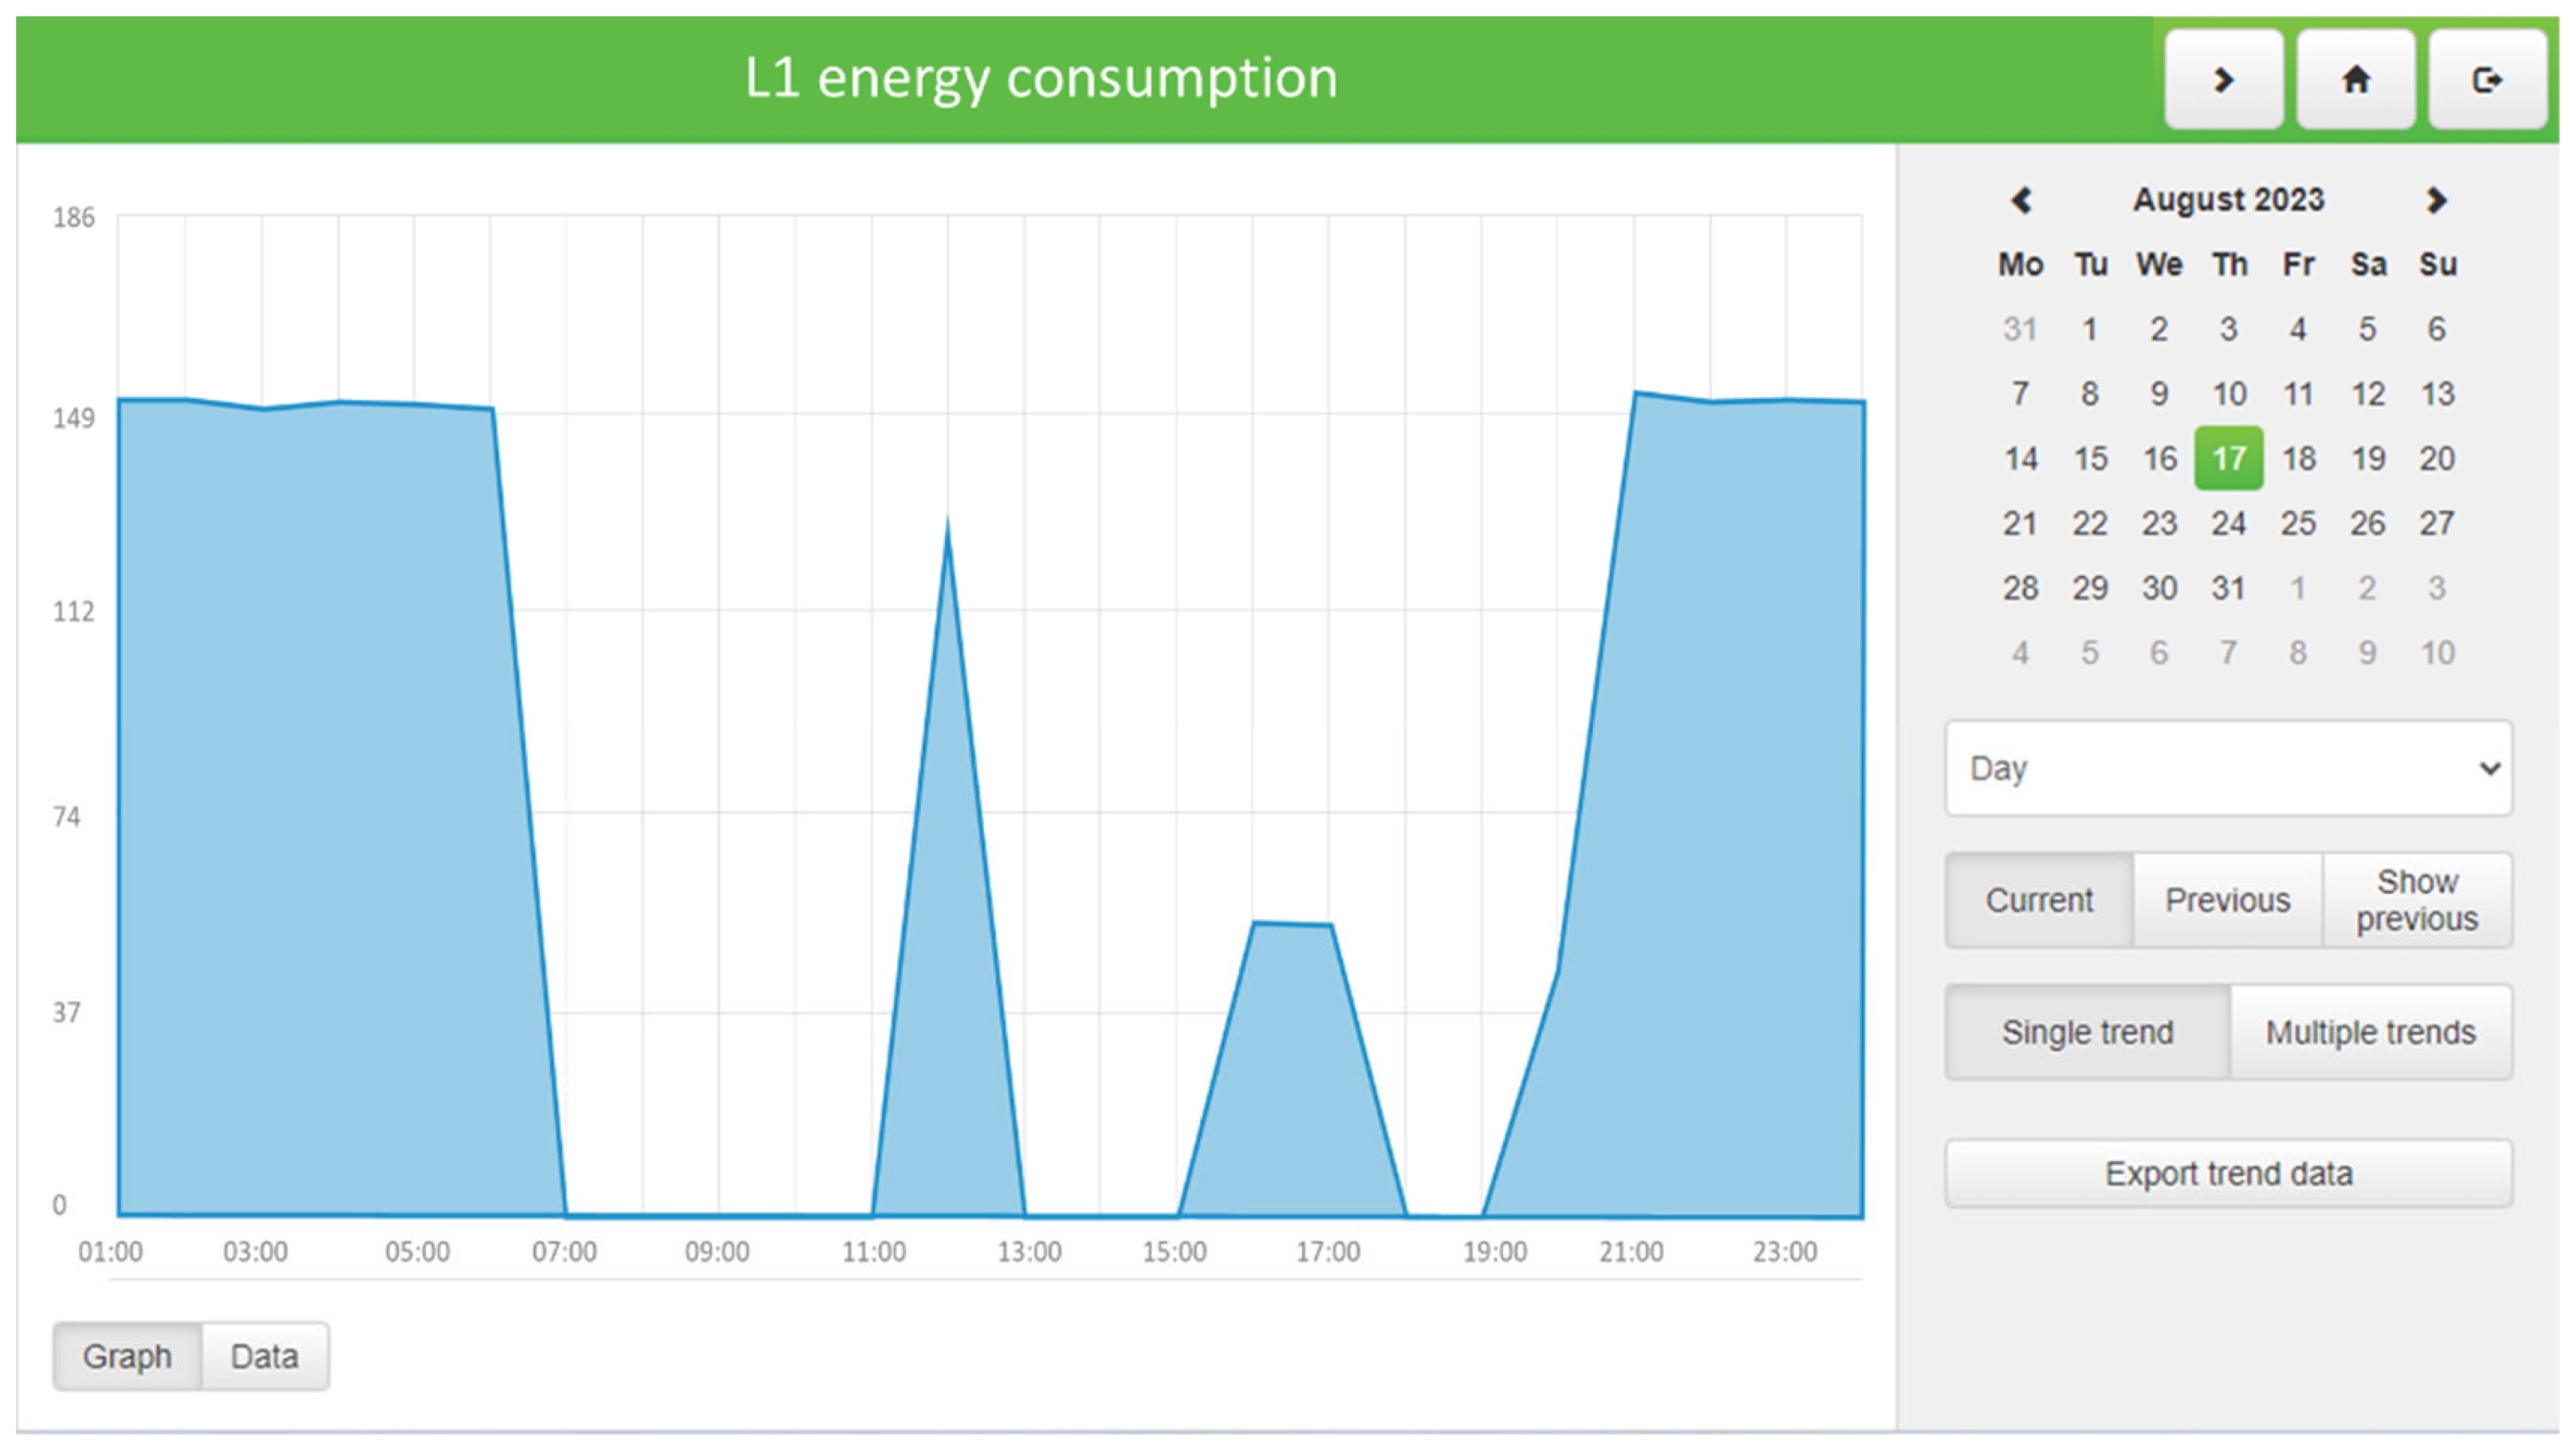Go to next month in calendar
The image size is (2574, 1456).
click(x=2436, y=200)
